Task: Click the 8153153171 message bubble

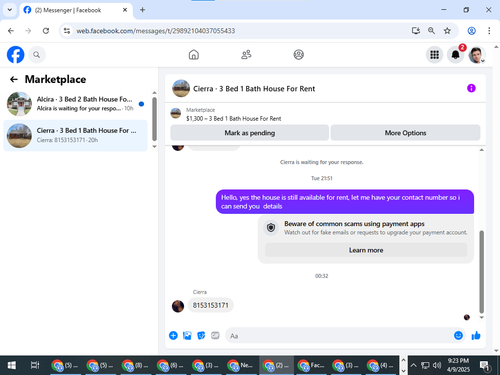Action: coord(211,305)
